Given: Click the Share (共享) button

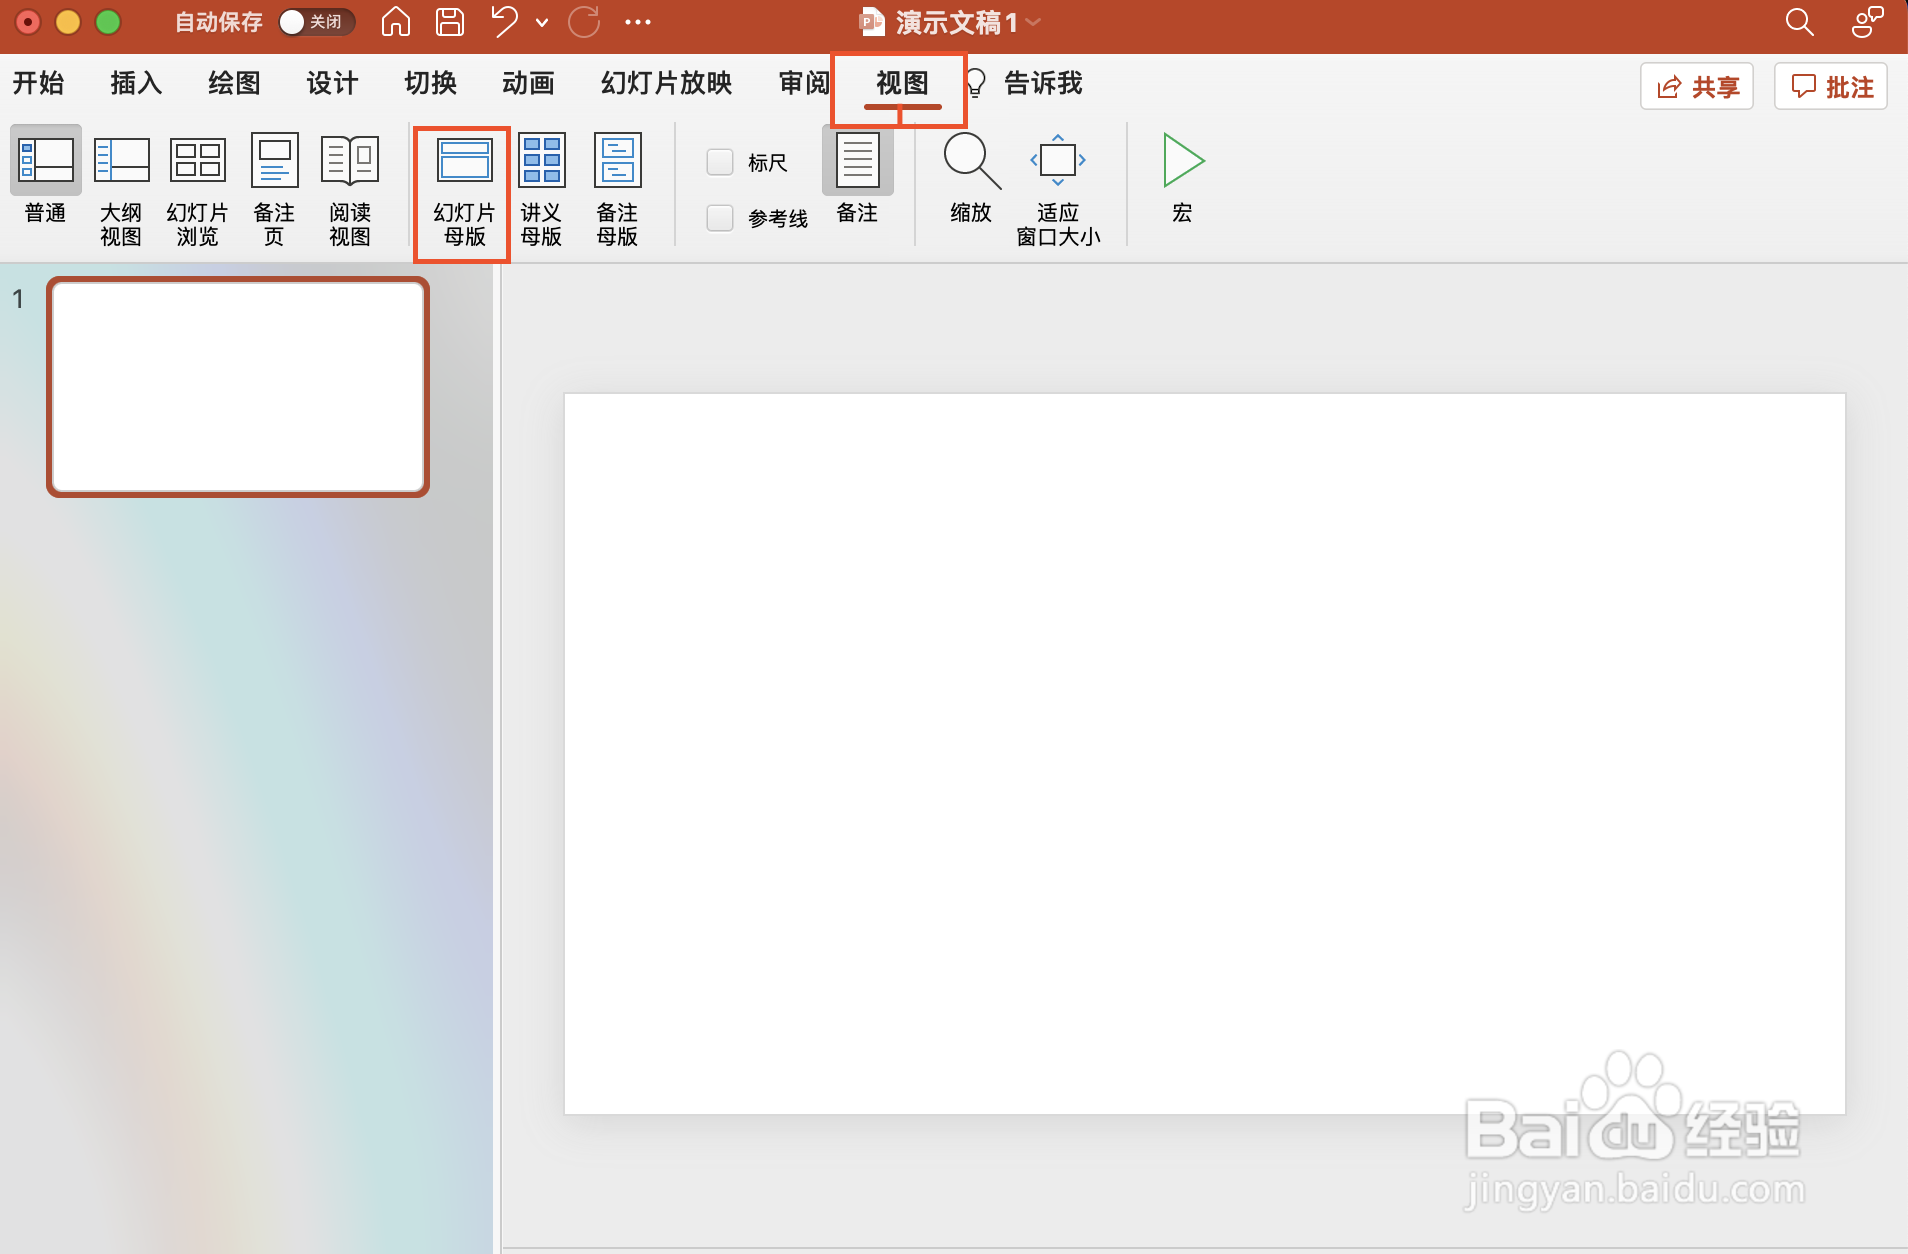Looking at the screenshot, I should point(1697,87).
